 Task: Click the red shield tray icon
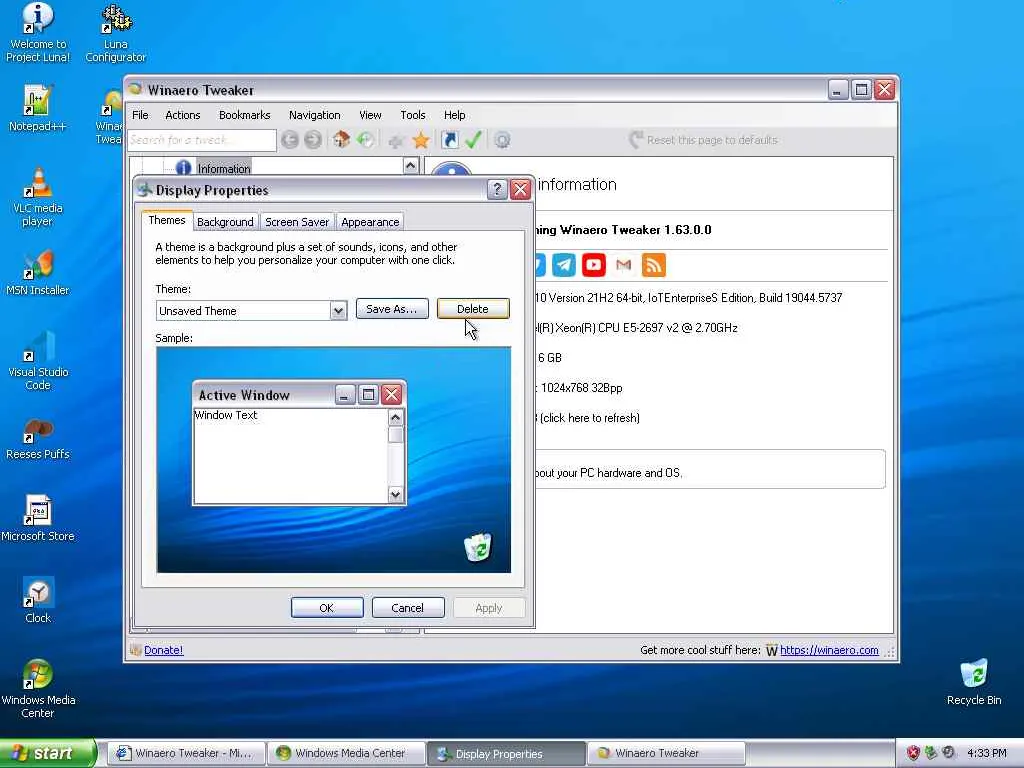914,753
